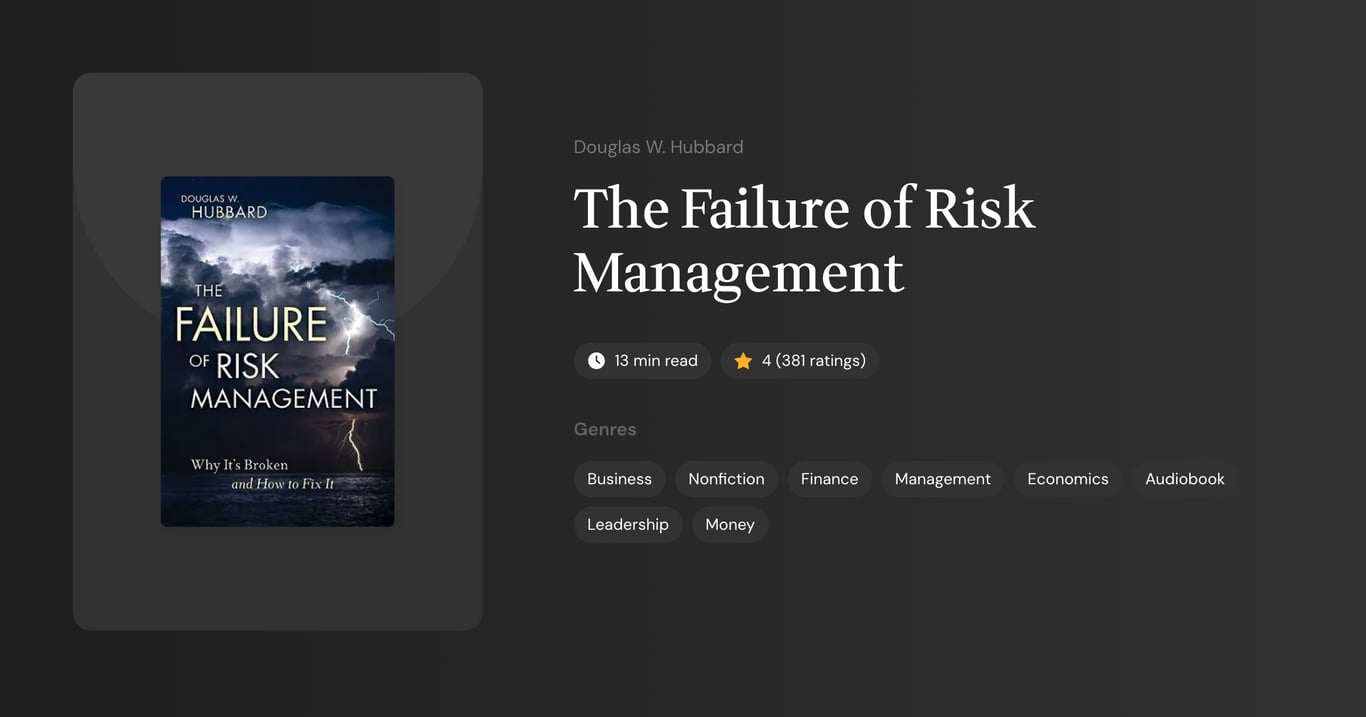Click the book title heading
Image resolution: width=1366 pixels, height=717 pixels.
pos(804,240)
